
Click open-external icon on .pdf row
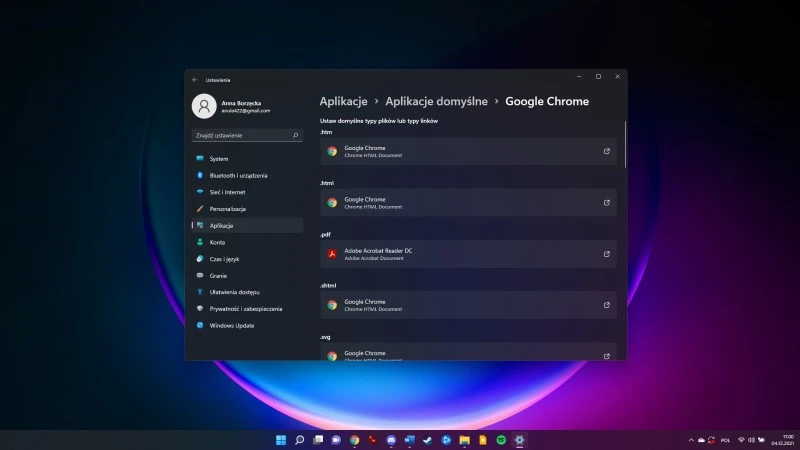(x=607, y=254)
